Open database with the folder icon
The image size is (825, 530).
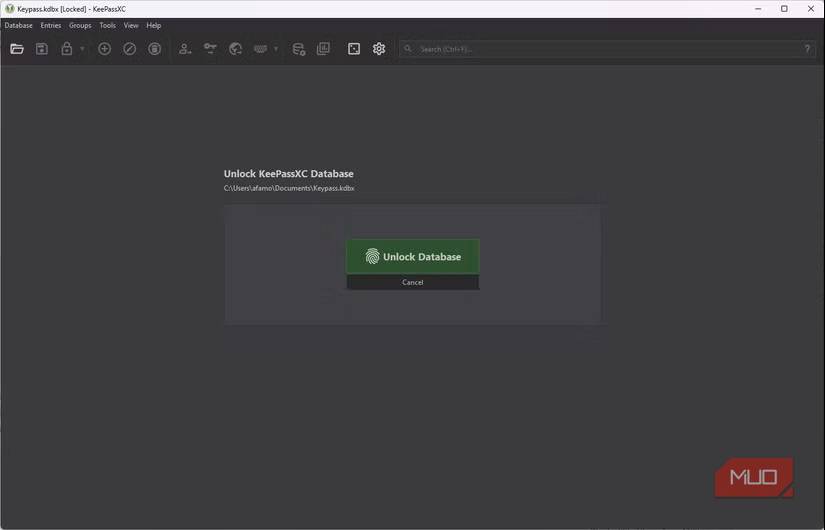(x=17, y=49)
